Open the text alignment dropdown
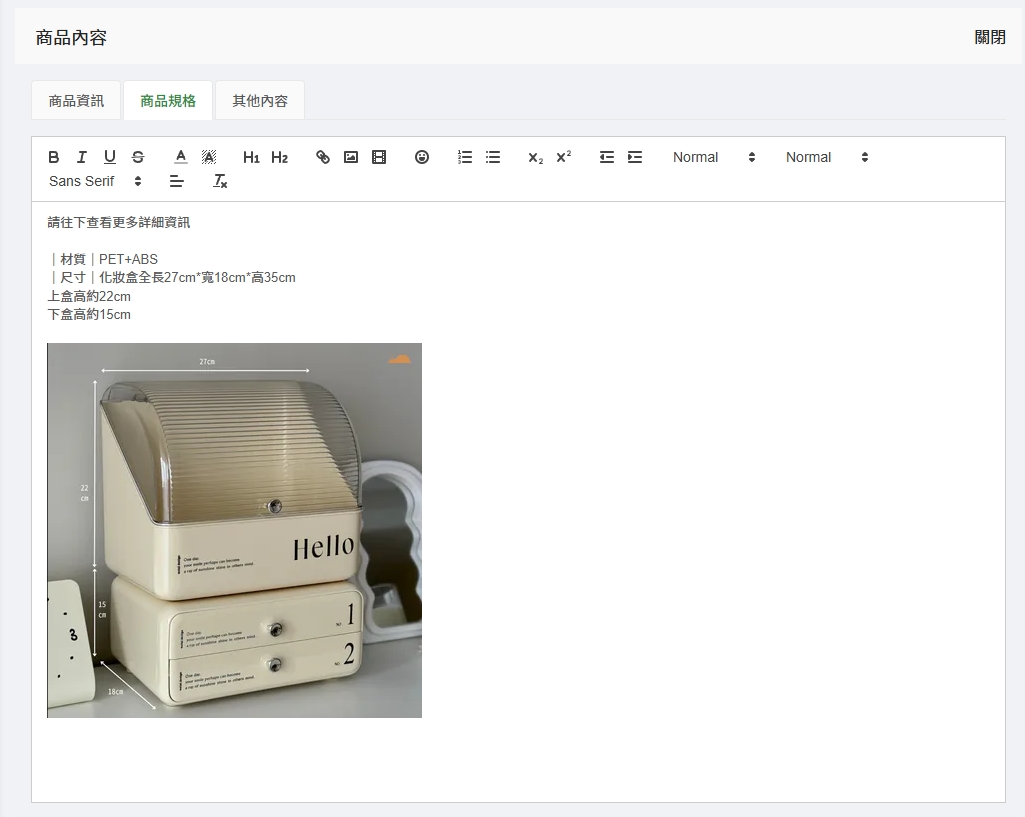Image resolution: width=1025 pixels, height=817 pixels. (177, 181)
